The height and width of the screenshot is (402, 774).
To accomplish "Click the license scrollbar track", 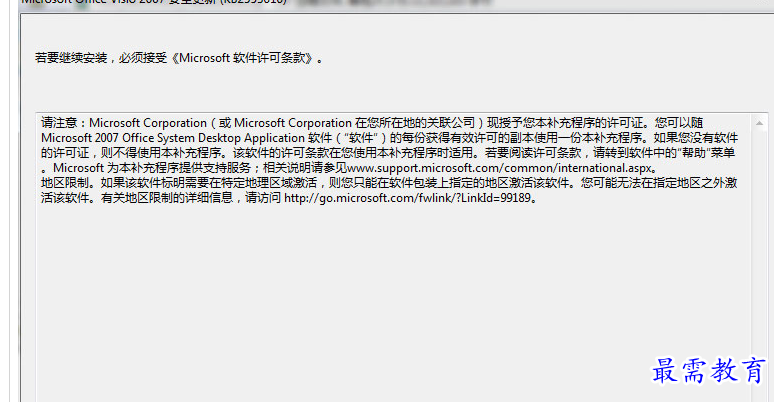I will click(759, 267).
